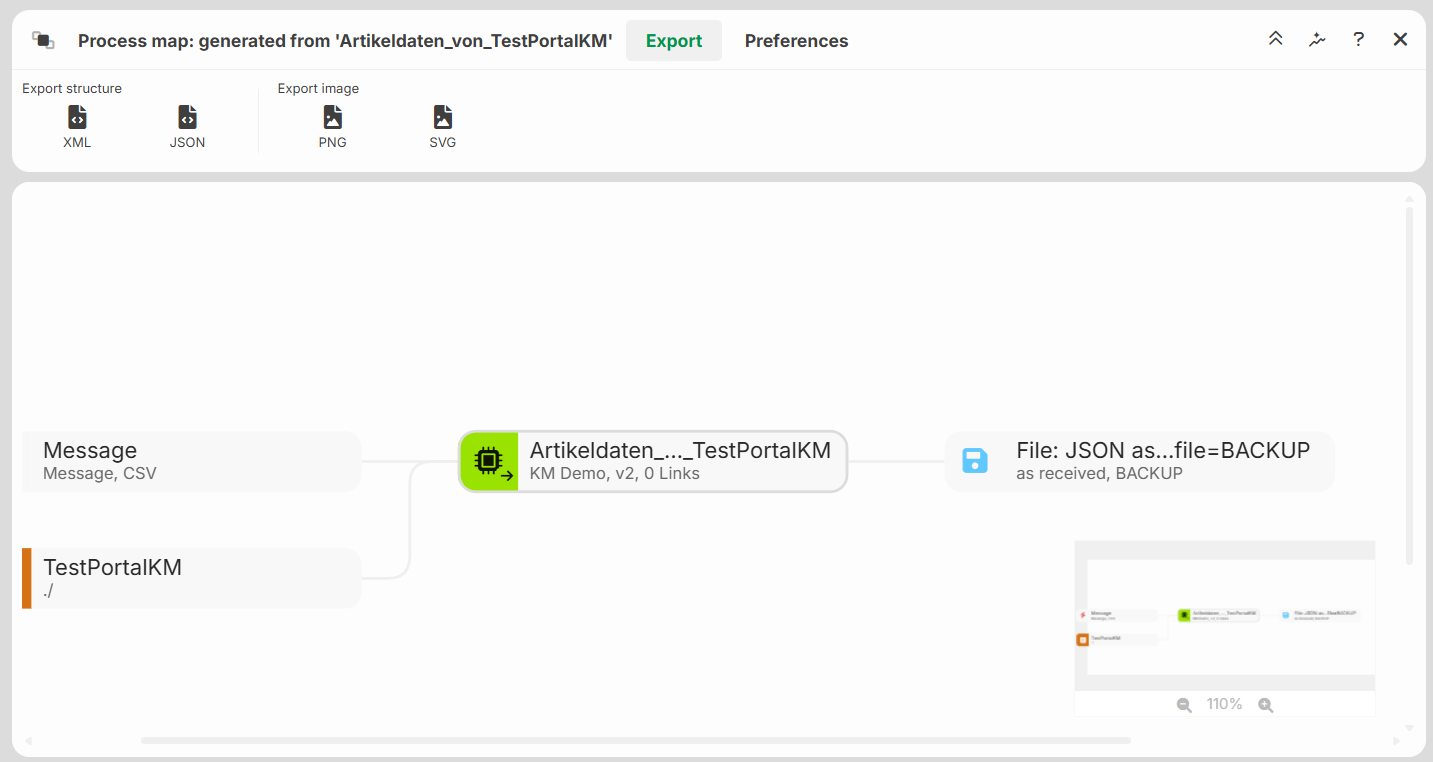The height and width of the screenshot is (762, 1433).
Task: Click 'KM Demo, v2, 0 Links' text
Action: (615, 474)
